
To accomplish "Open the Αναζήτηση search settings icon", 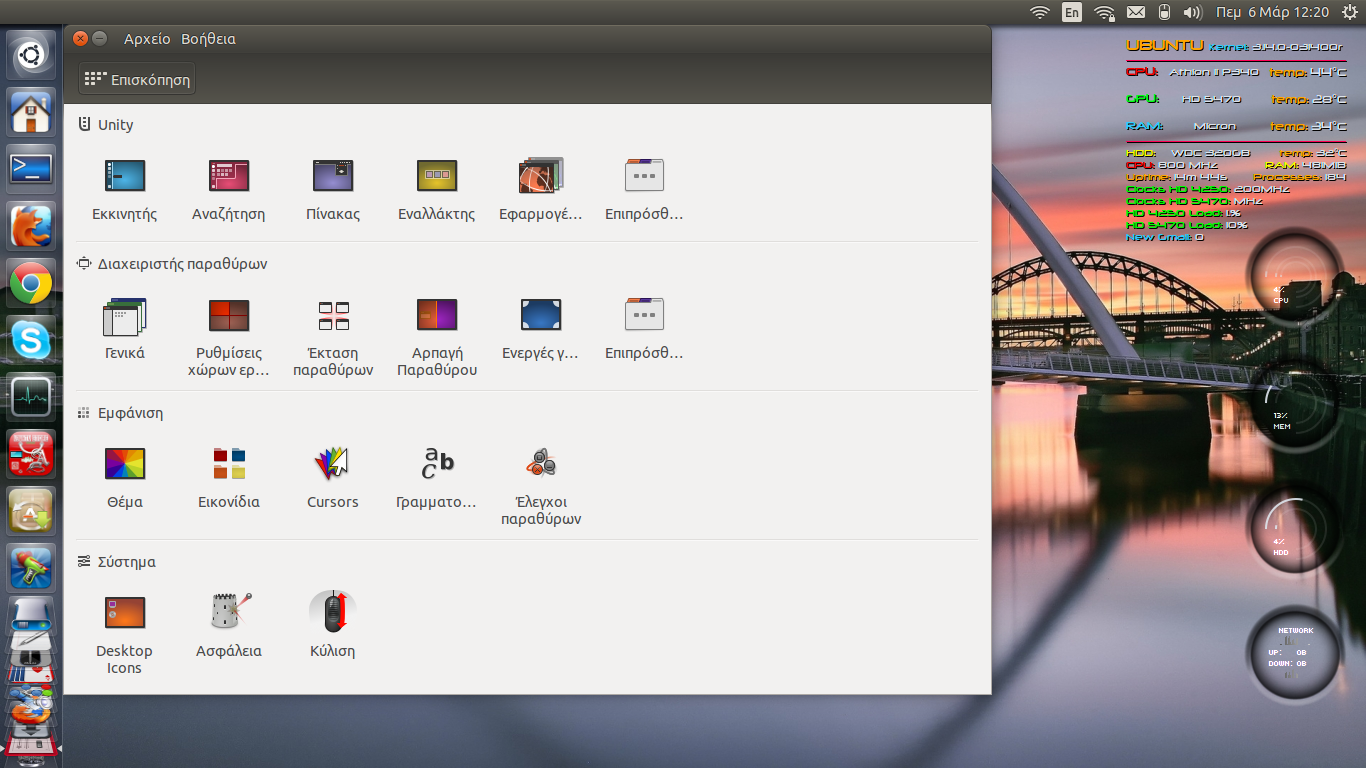I will point(228,177).
